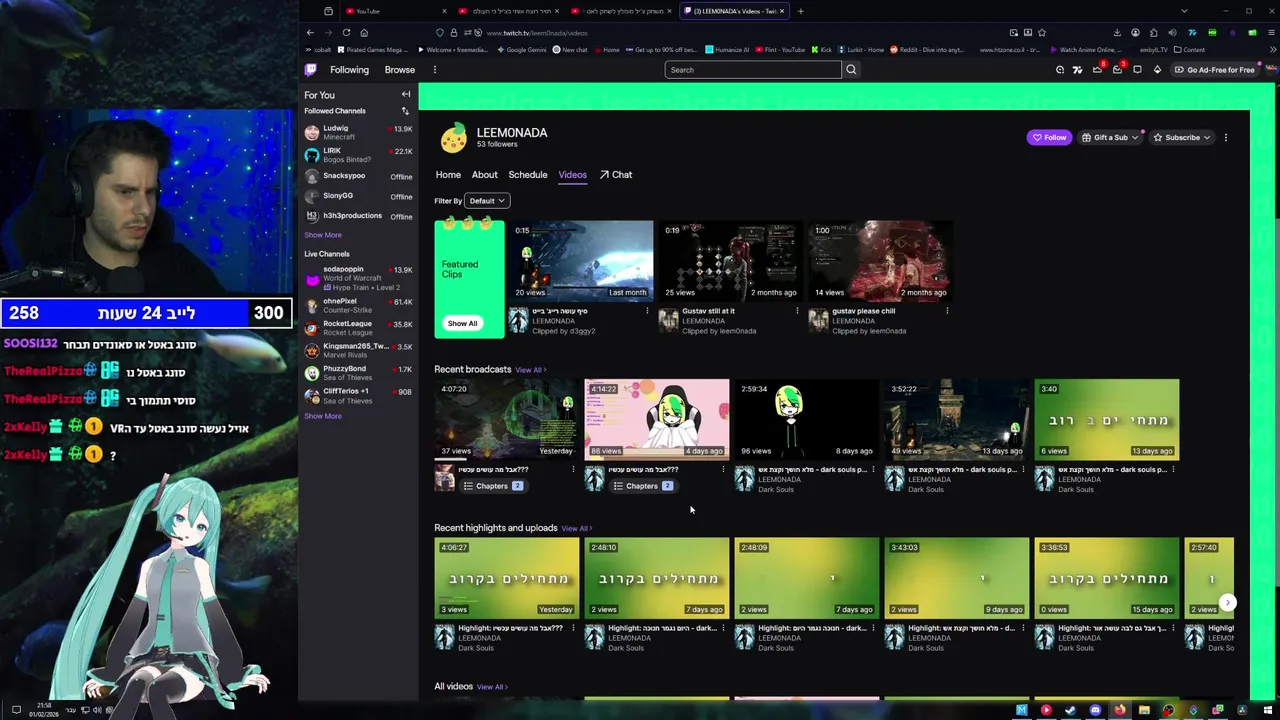Open options for first featured clip
This screenshot has height=720, width=1280.
(647, 311)
